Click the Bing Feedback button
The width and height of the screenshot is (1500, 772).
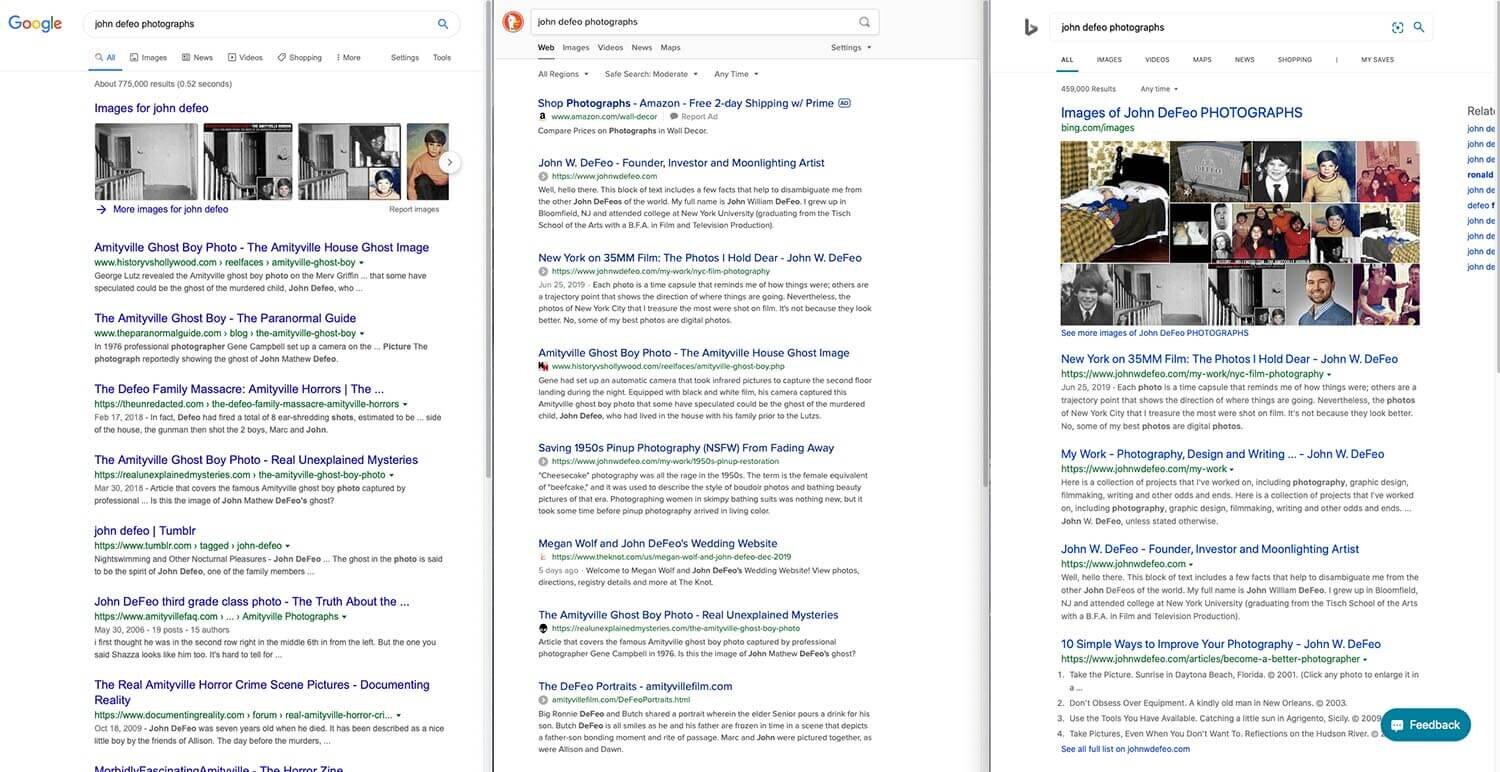pos(1425,725)
